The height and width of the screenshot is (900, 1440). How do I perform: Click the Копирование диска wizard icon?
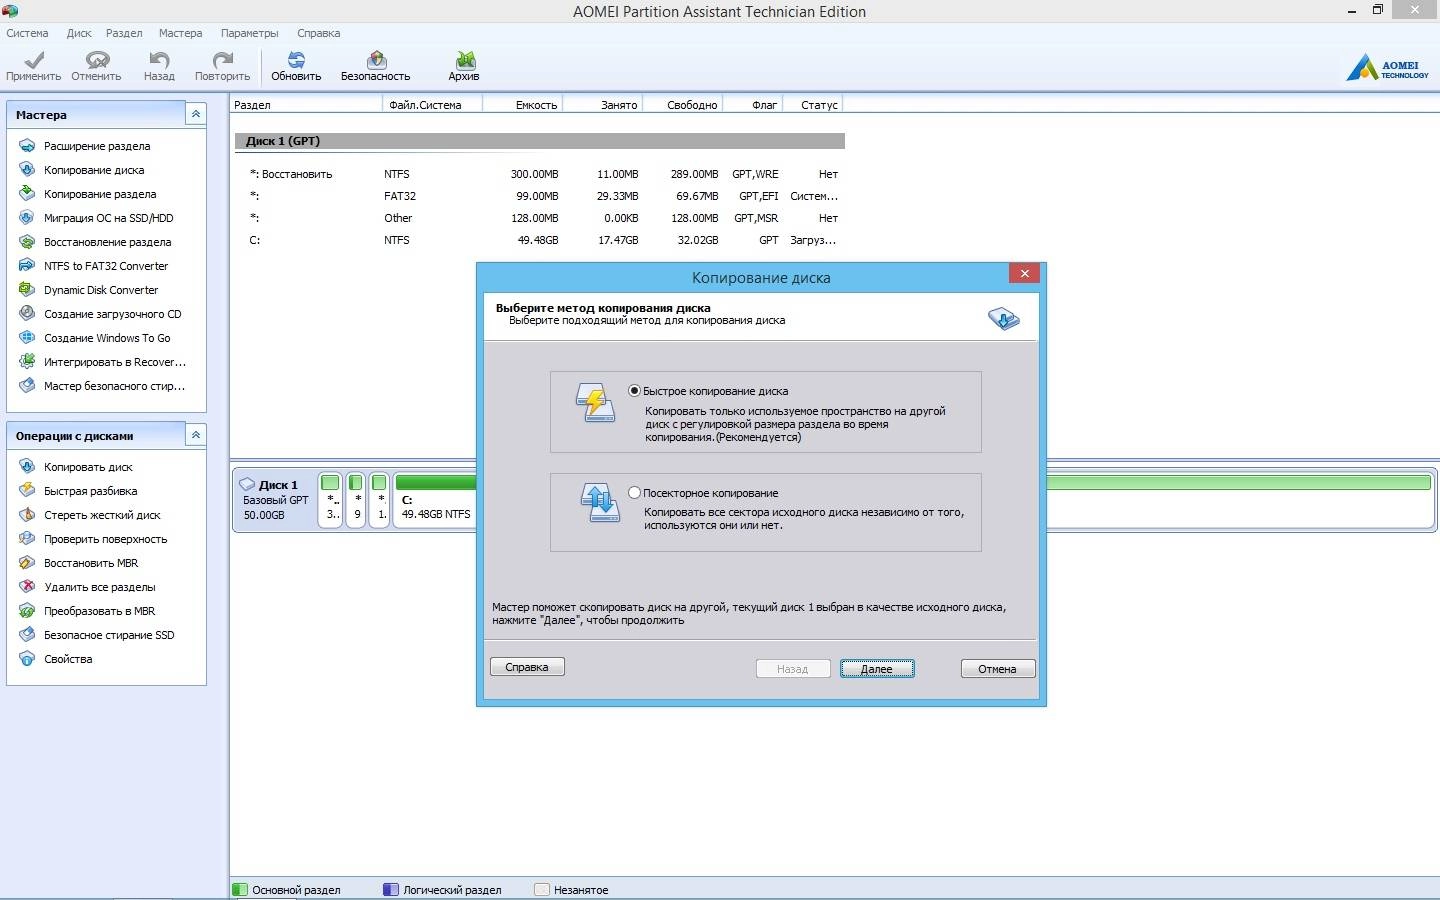(27, 170)
